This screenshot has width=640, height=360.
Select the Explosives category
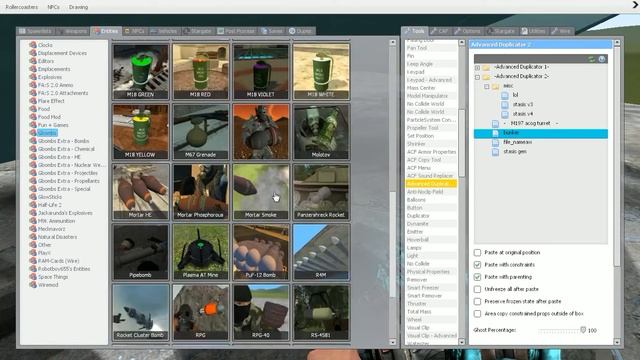pyautogui.click(x=50, y=77)
